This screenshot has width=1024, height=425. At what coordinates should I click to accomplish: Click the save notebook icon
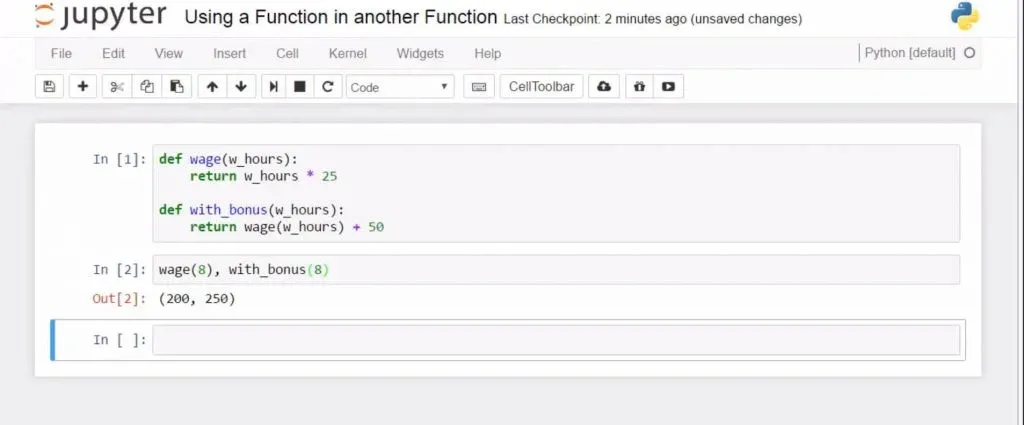point(49,87)
